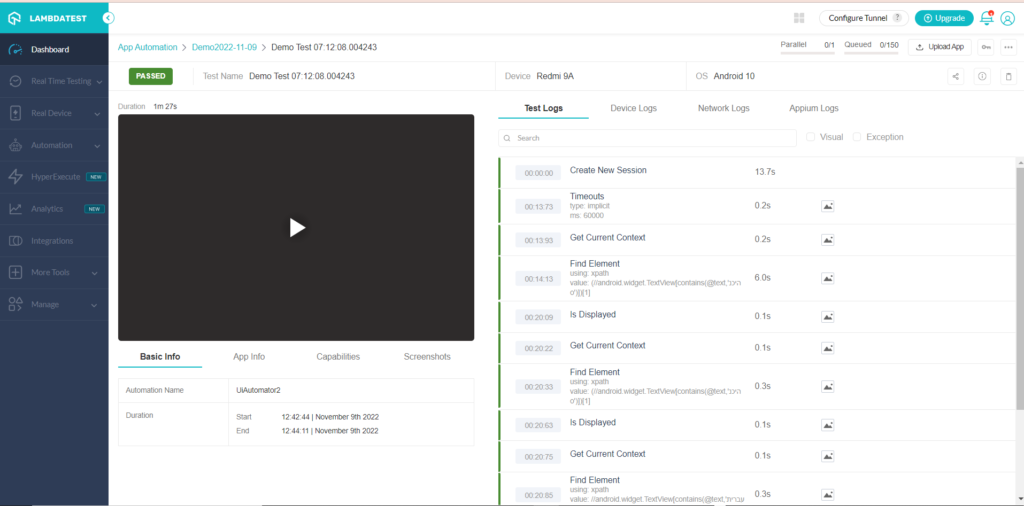Open notifications bell icon

987,18
